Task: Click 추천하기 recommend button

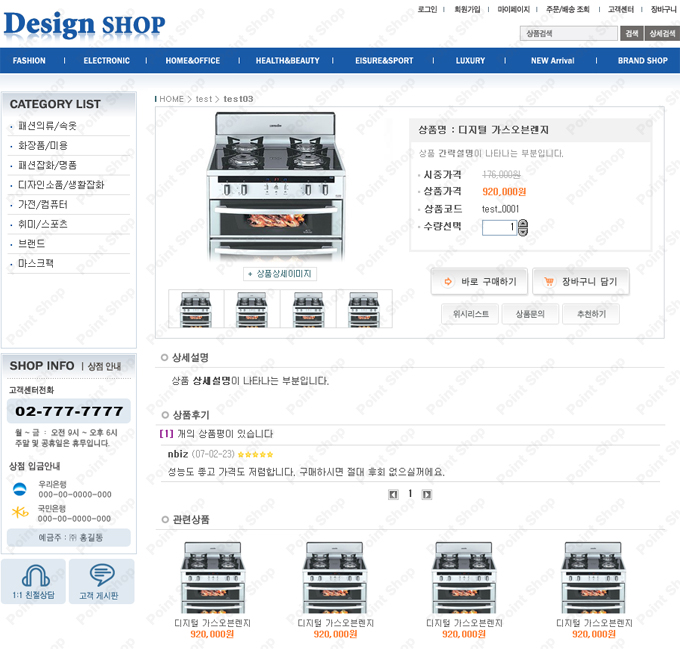Action: (x=591, y=314)
